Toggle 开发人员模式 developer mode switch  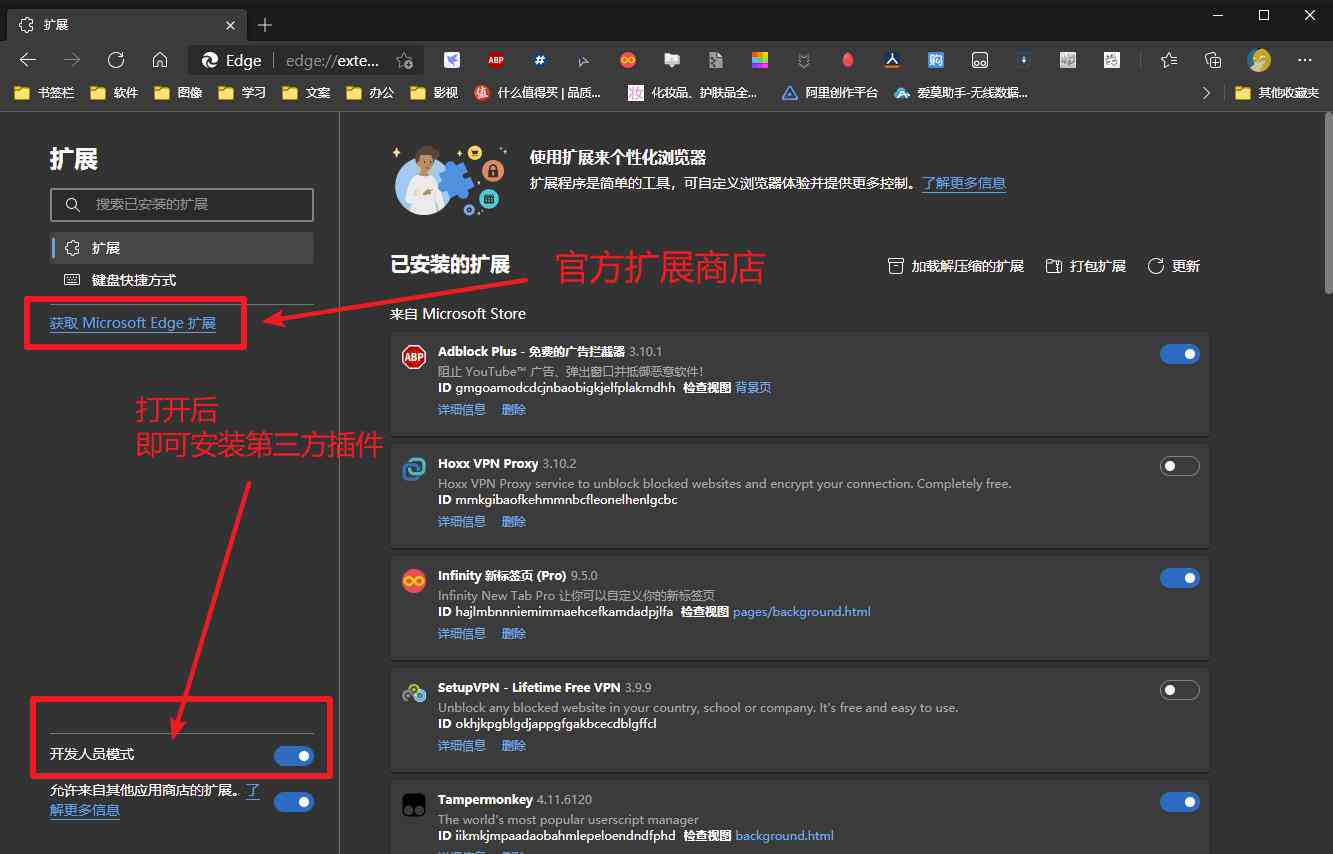pyautogui.click(x=294, y=756)
